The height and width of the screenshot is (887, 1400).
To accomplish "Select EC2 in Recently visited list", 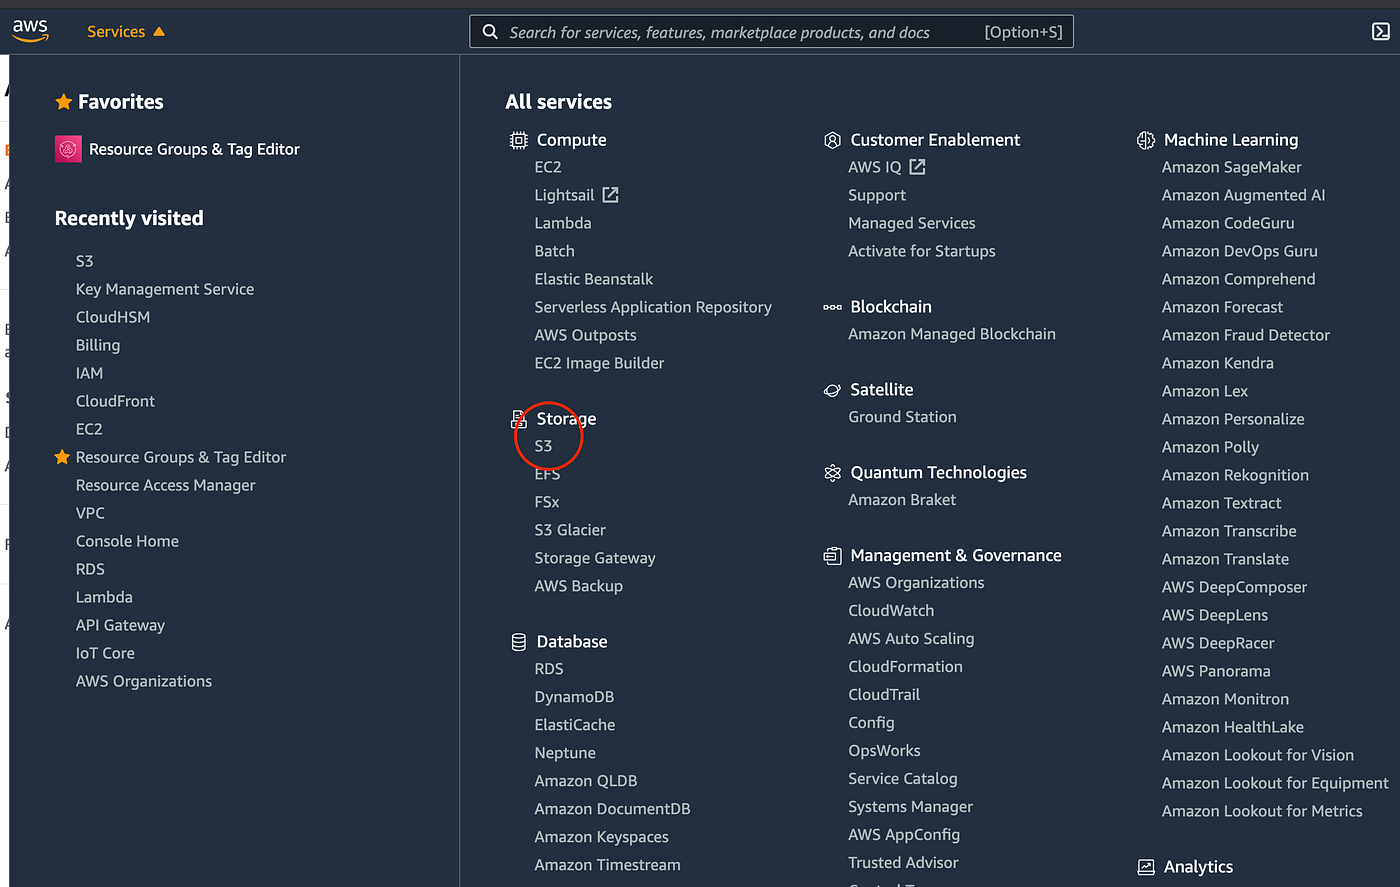I will click(x=89, y=429).
